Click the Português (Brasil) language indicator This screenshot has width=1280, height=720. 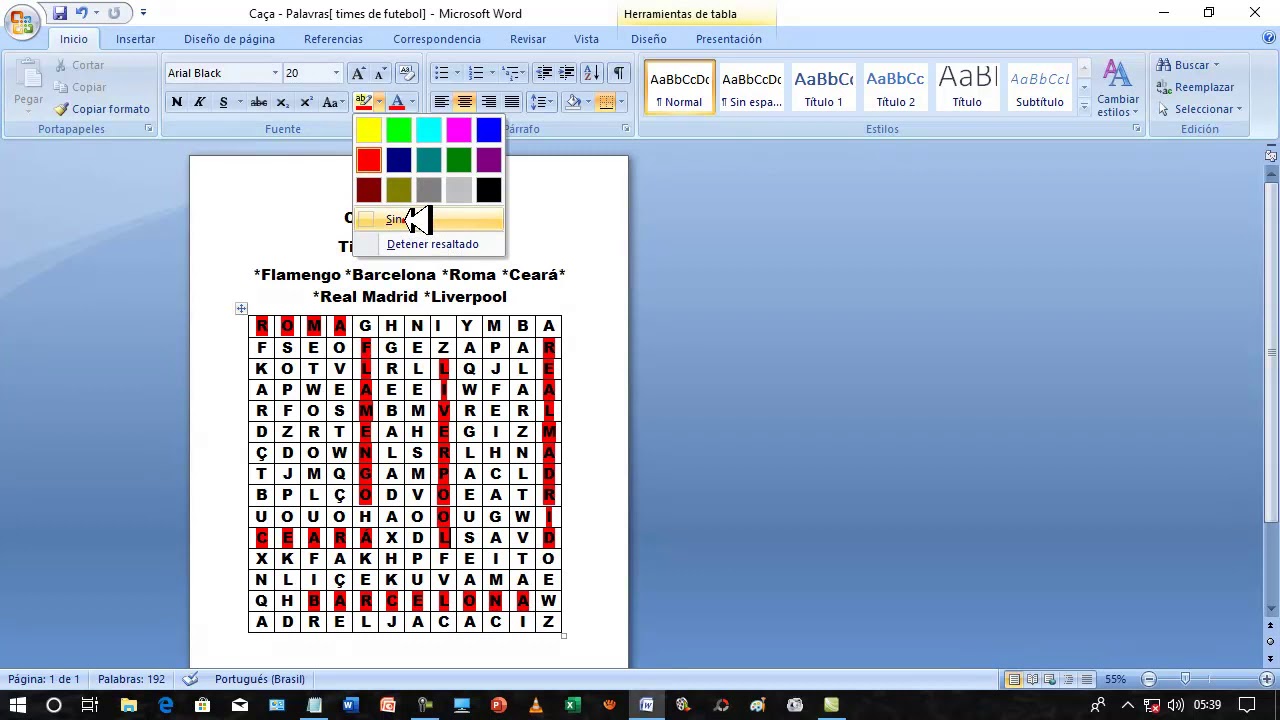[x=260, y=679]
